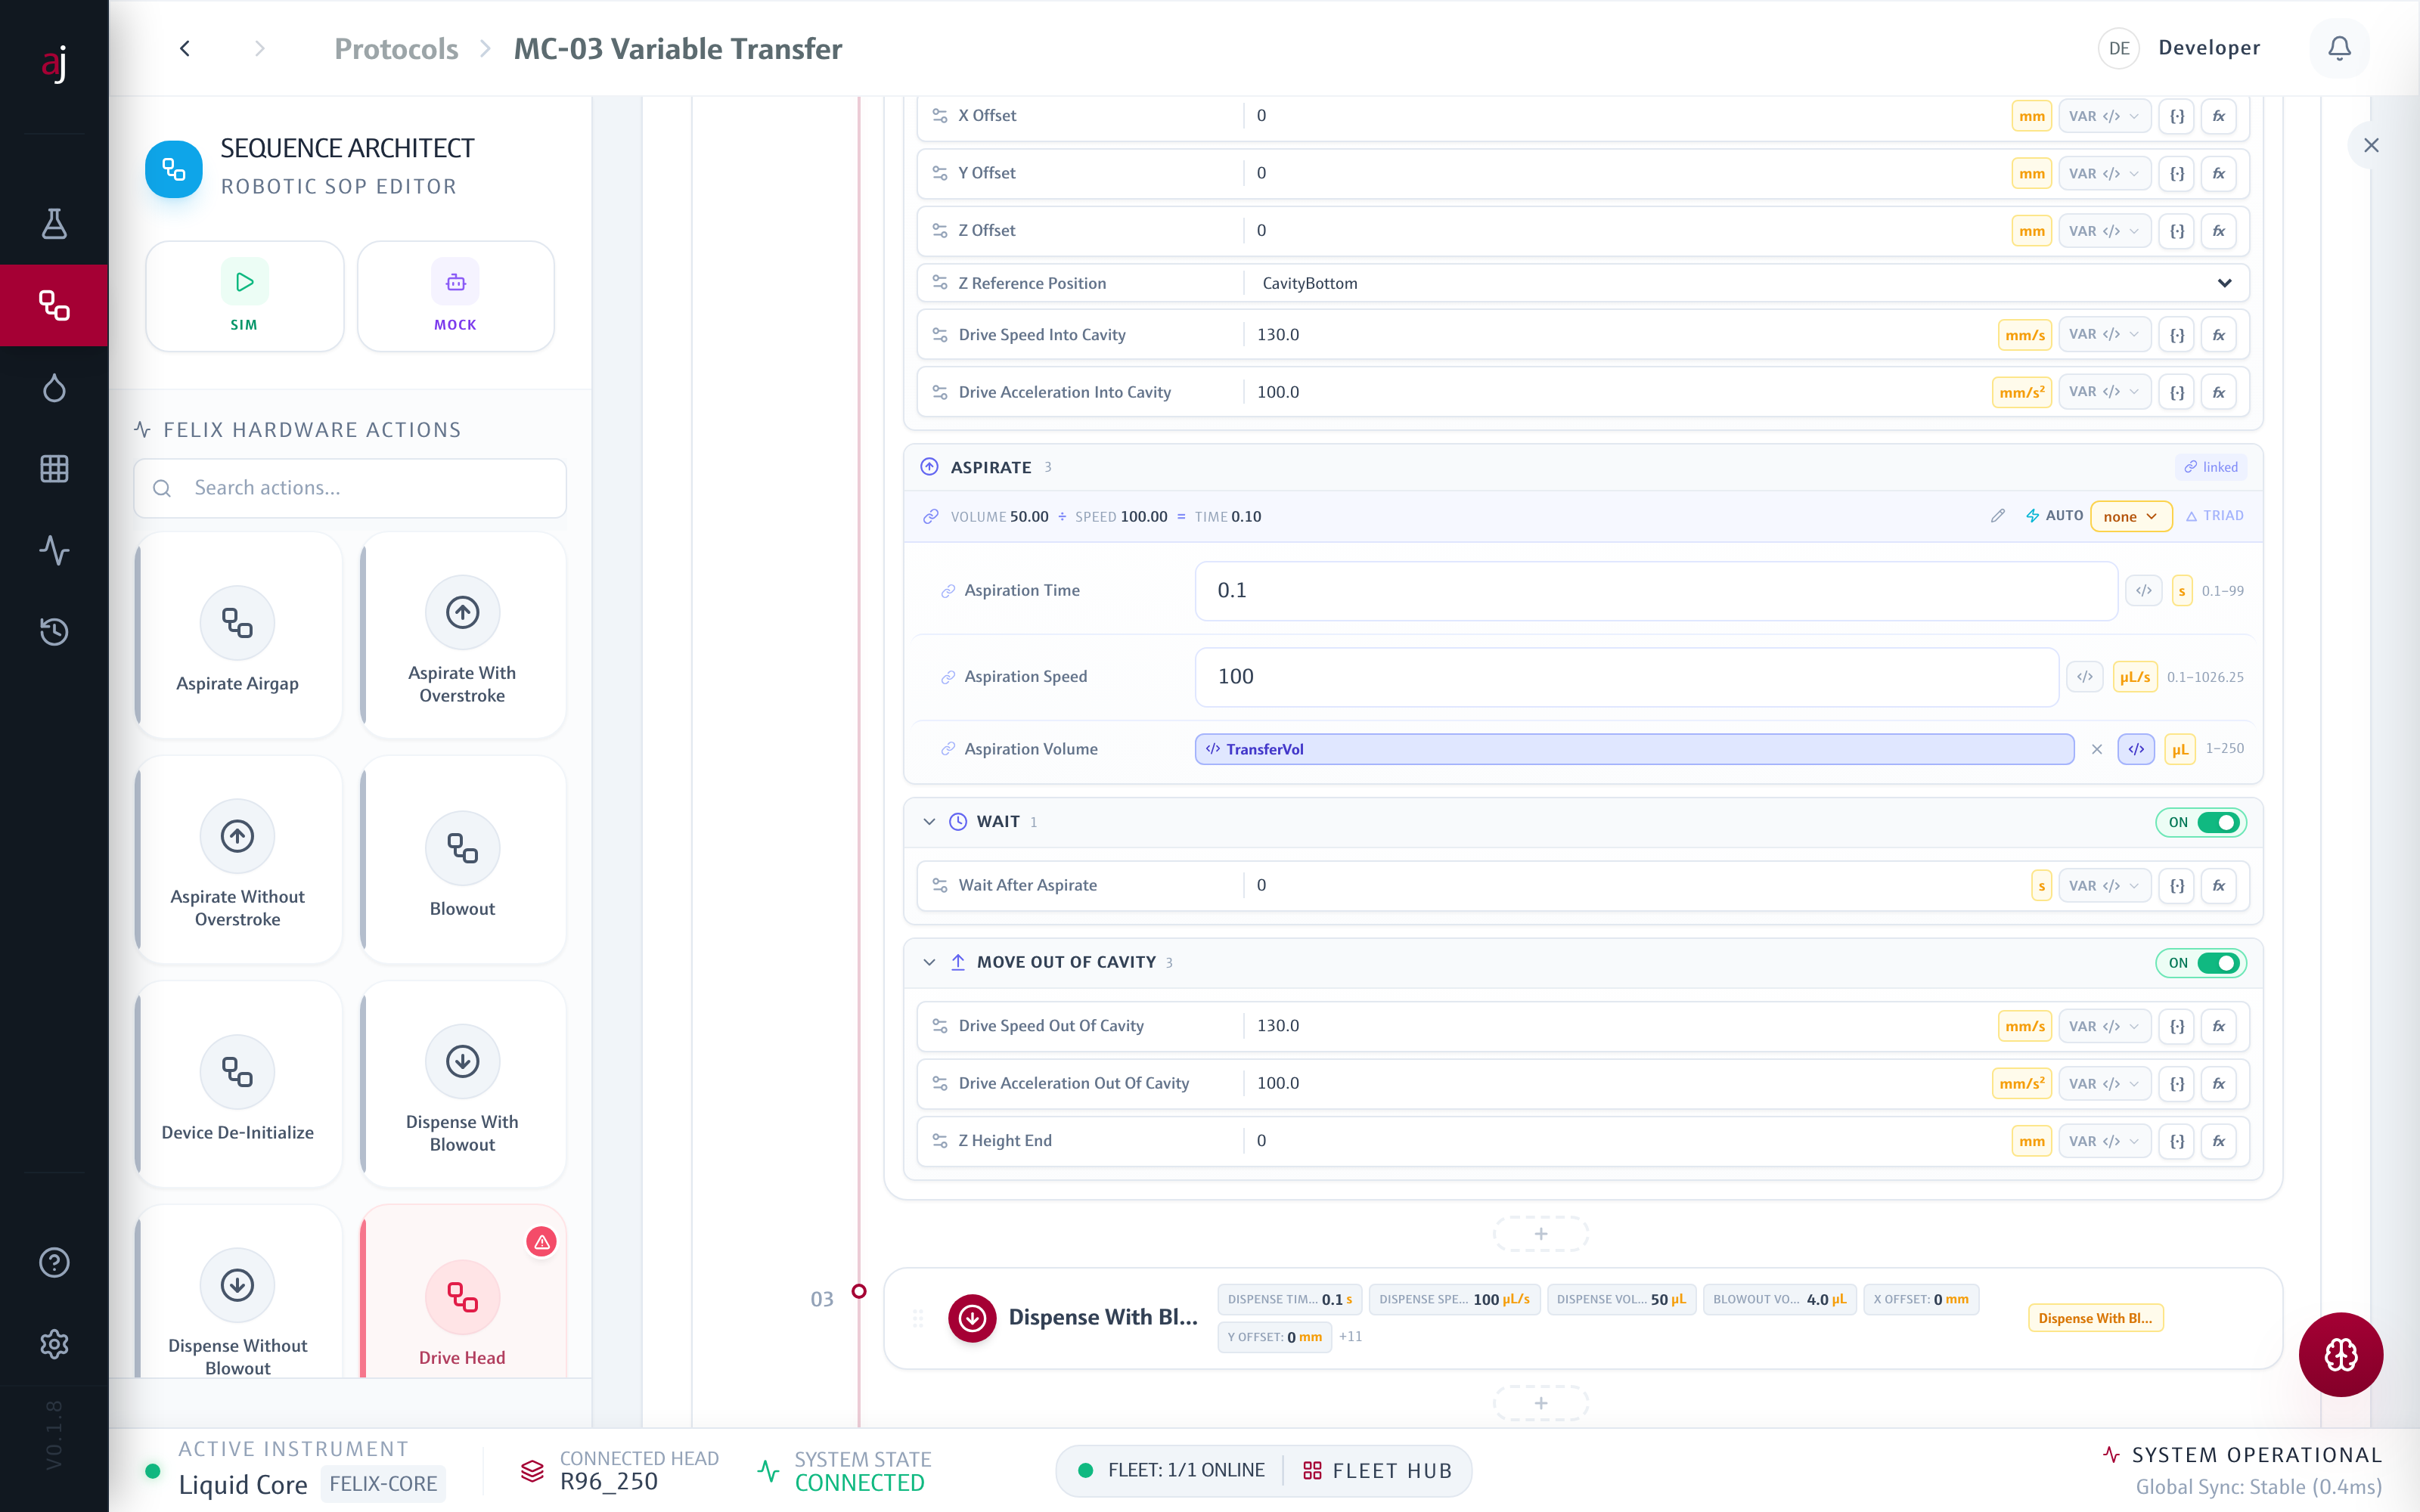The width and height of the screenshot is (2420, 1512).
Task: Open VAR dropdown for Z Height End
Action: pyautogui.click(x=2104, y=1141)
